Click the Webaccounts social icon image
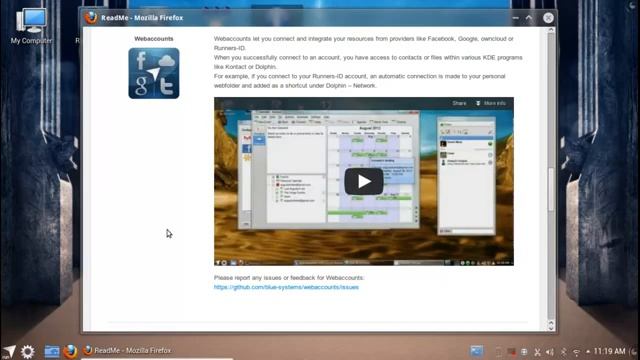Image resolution: width=640 pixels, height=360 pixels. coord(153,73)
